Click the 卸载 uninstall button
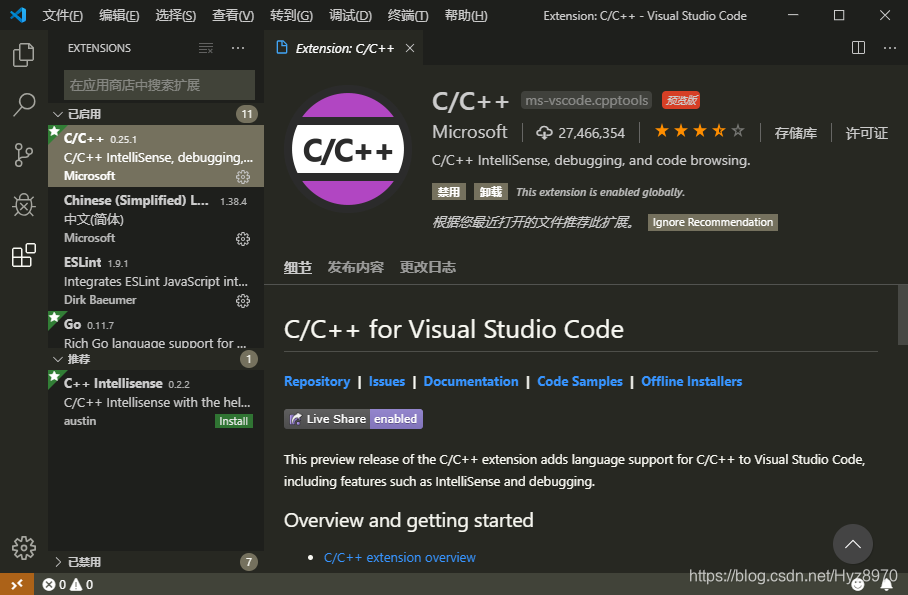This screenshot has height=595, width=908. pyautogui.click(x=490, y=192)
